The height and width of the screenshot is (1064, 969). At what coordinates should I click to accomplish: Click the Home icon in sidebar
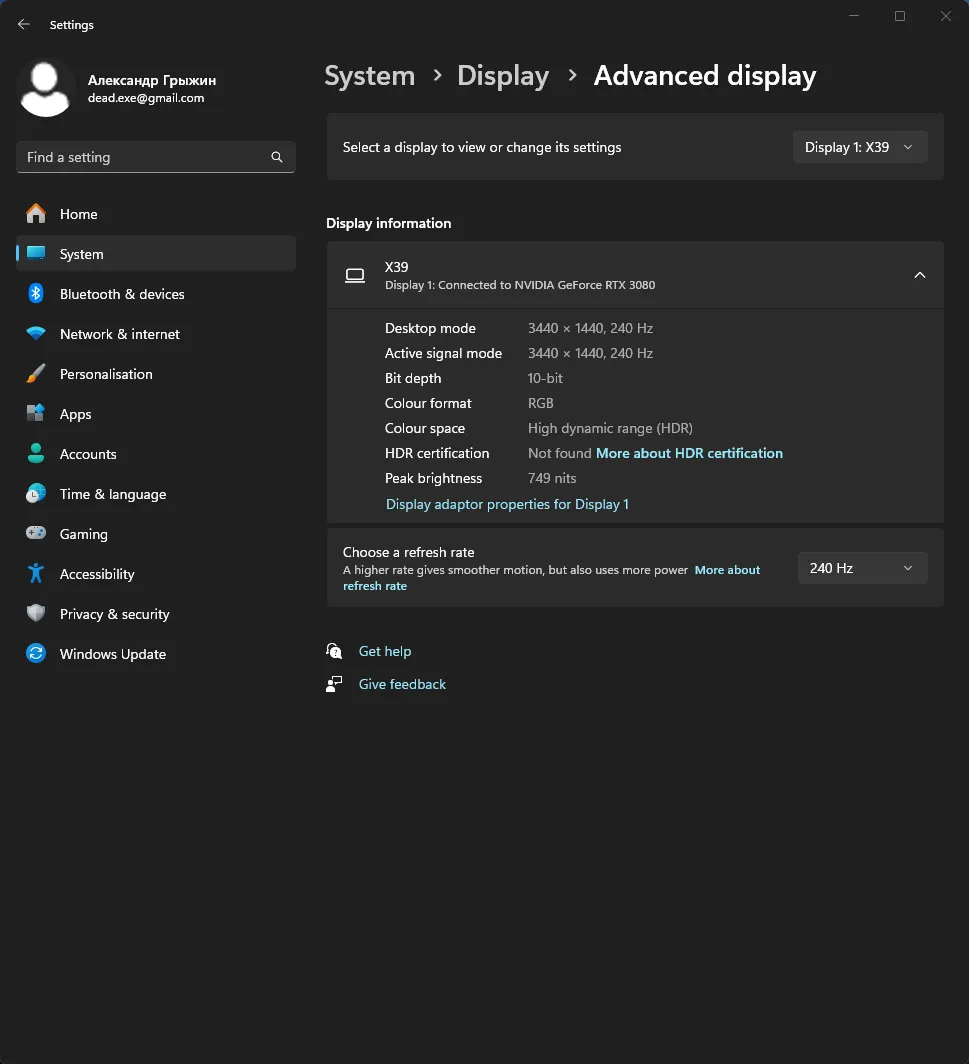(x=36, y=214)
